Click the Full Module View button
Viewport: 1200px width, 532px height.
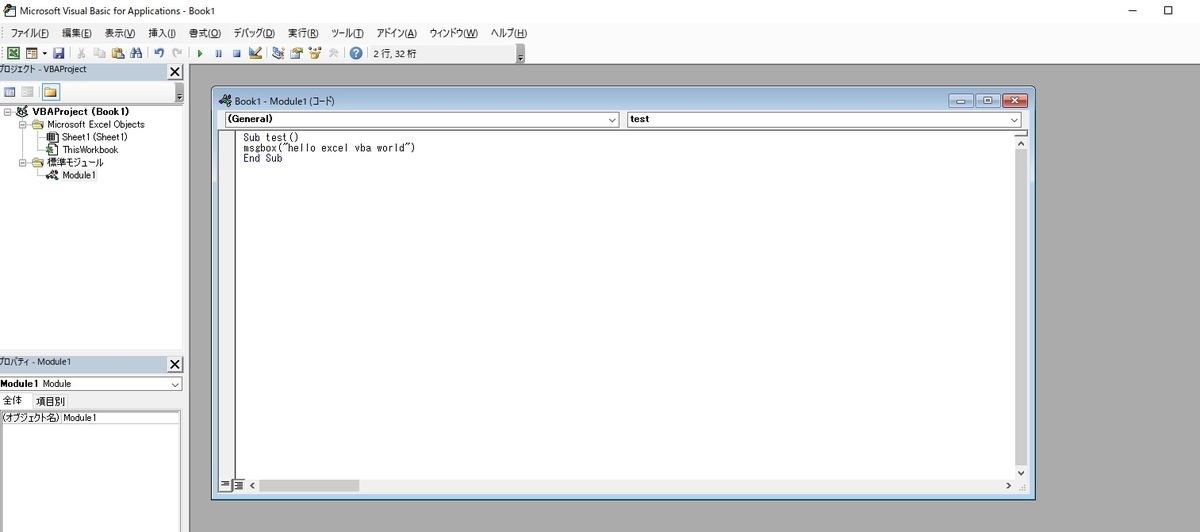[238, 485]
